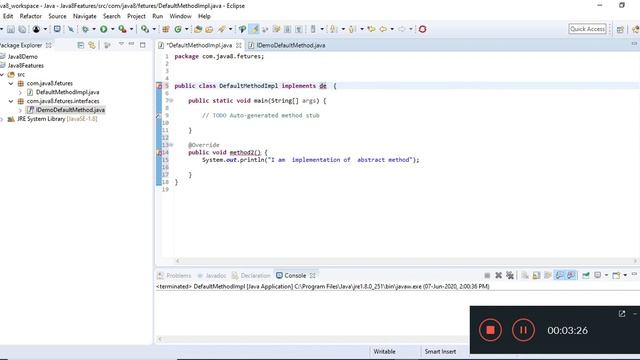The image size is (640, 360).
Task: Click Terminate icon in Console toolbar
Action: [x=487, y=276]
